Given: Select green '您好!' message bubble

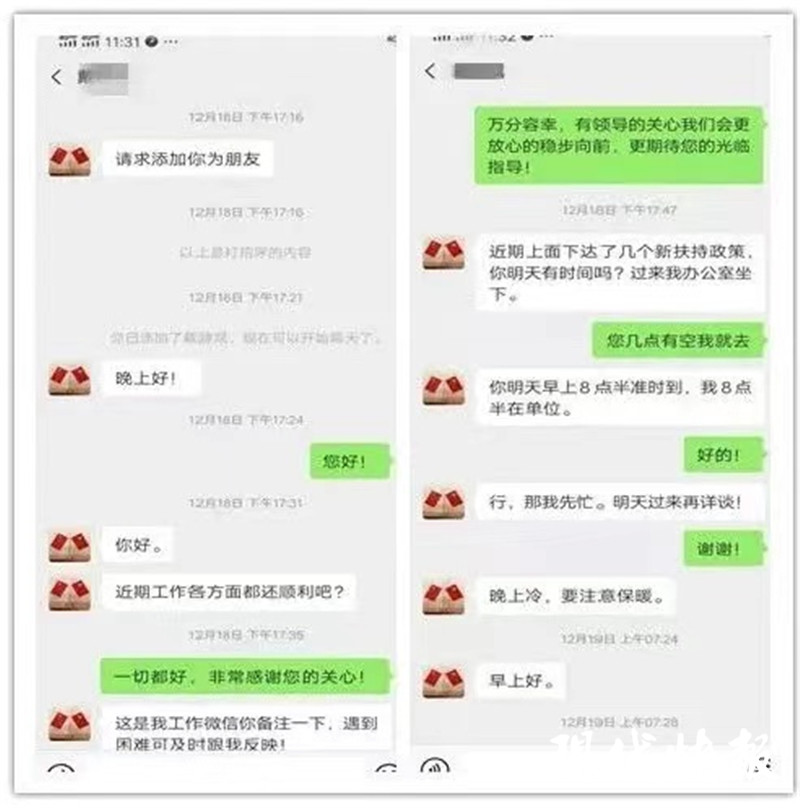Looking at the screenshot, I should pos(349,461).
